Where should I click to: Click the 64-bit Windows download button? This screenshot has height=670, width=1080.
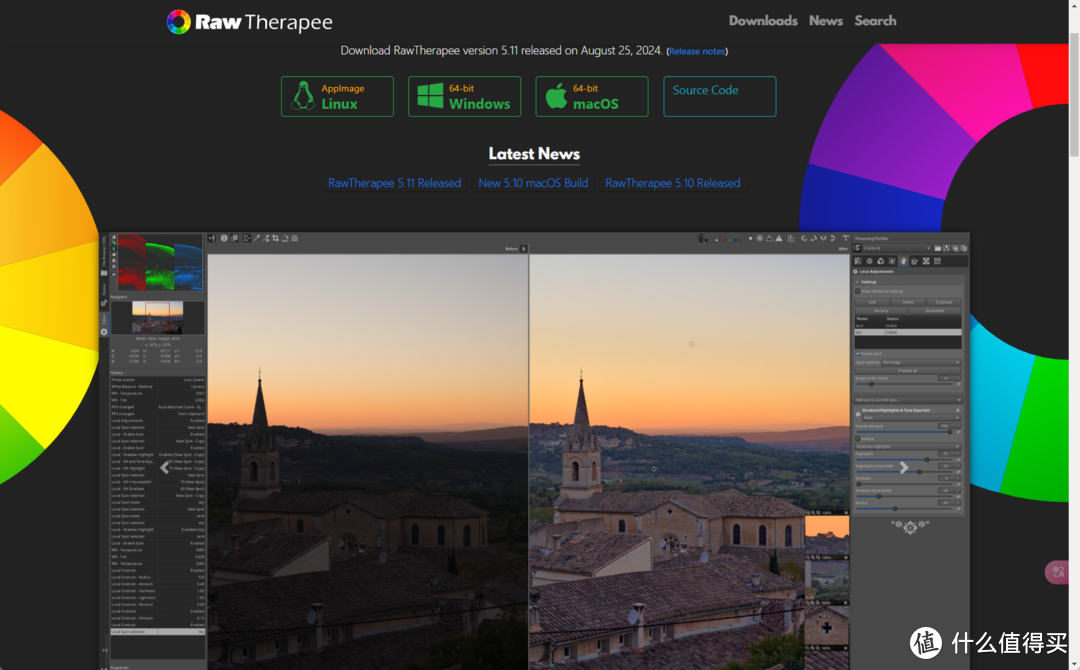tap(464, 97)
